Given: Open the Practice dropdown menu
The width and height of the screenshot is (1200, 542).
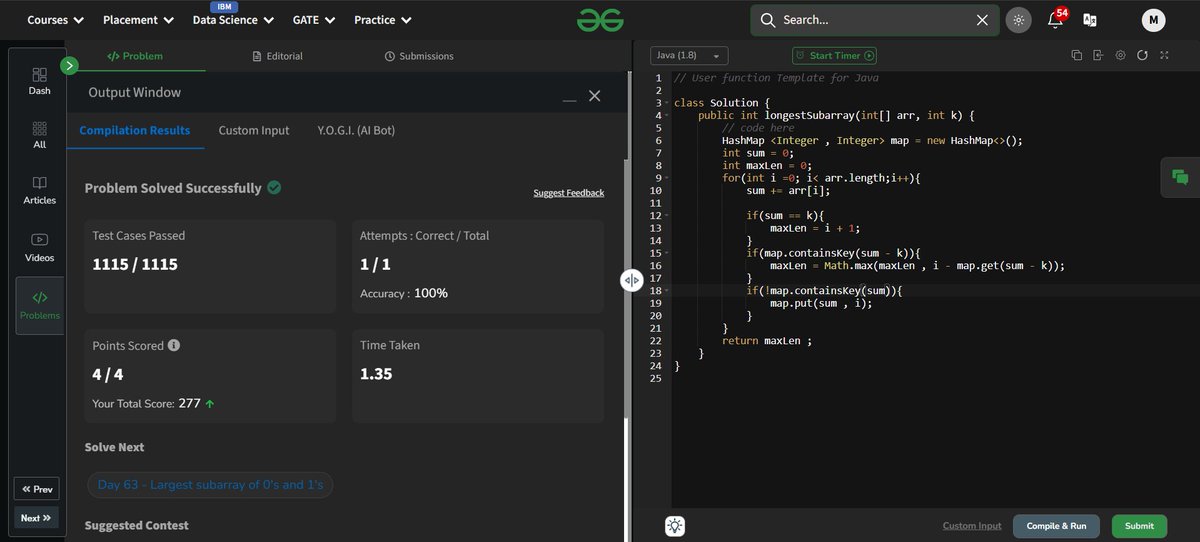Looking at the screenshot, I should (382, 20).
